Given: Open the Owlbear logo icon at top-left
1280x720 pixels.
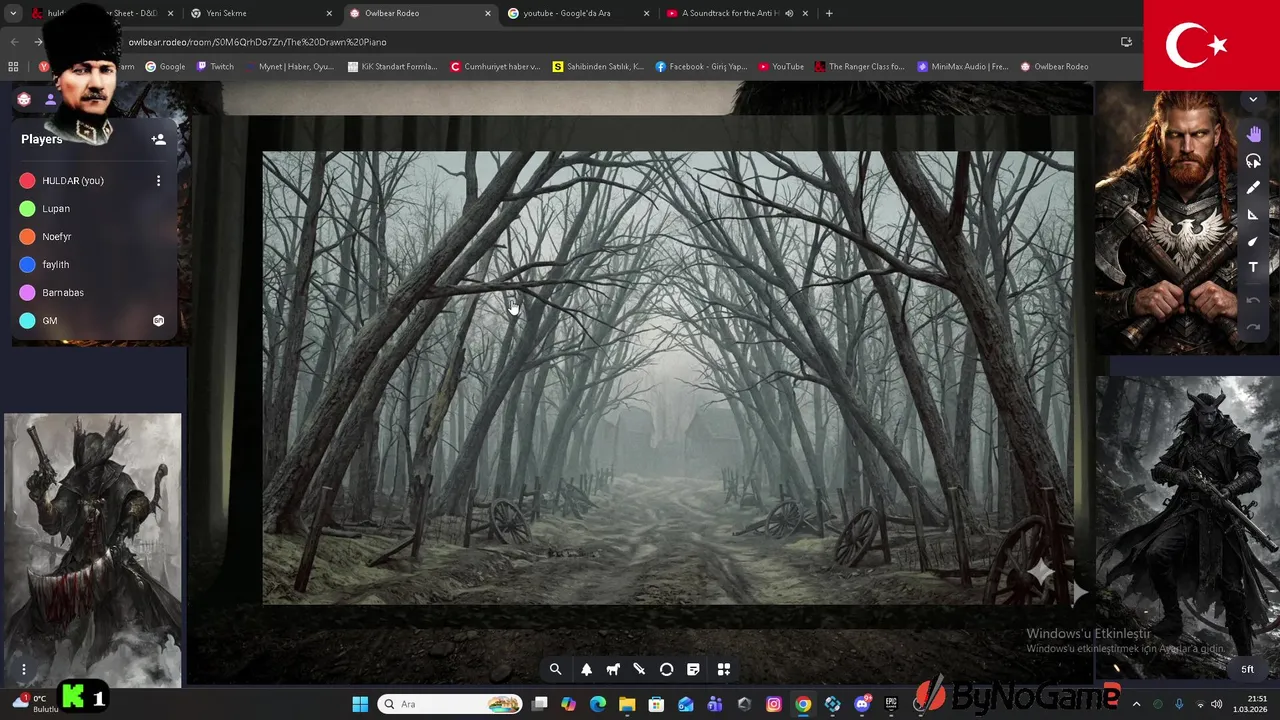Looking at the screenshot, I should pyautogui.click(x=24, y=99).
